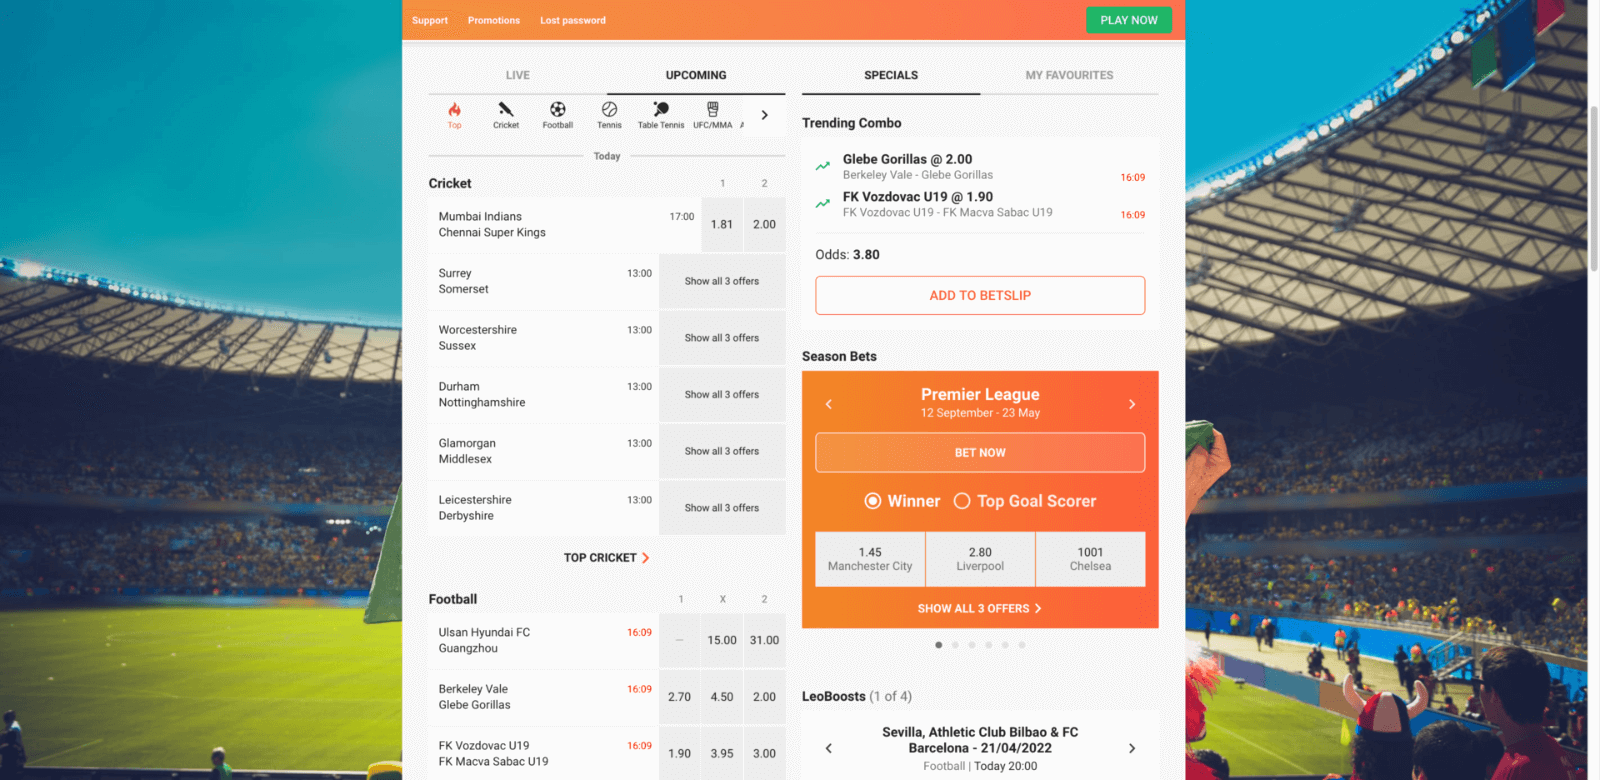Open TOP CRICKET link
Screen dimensions: 1600x780
607,558
